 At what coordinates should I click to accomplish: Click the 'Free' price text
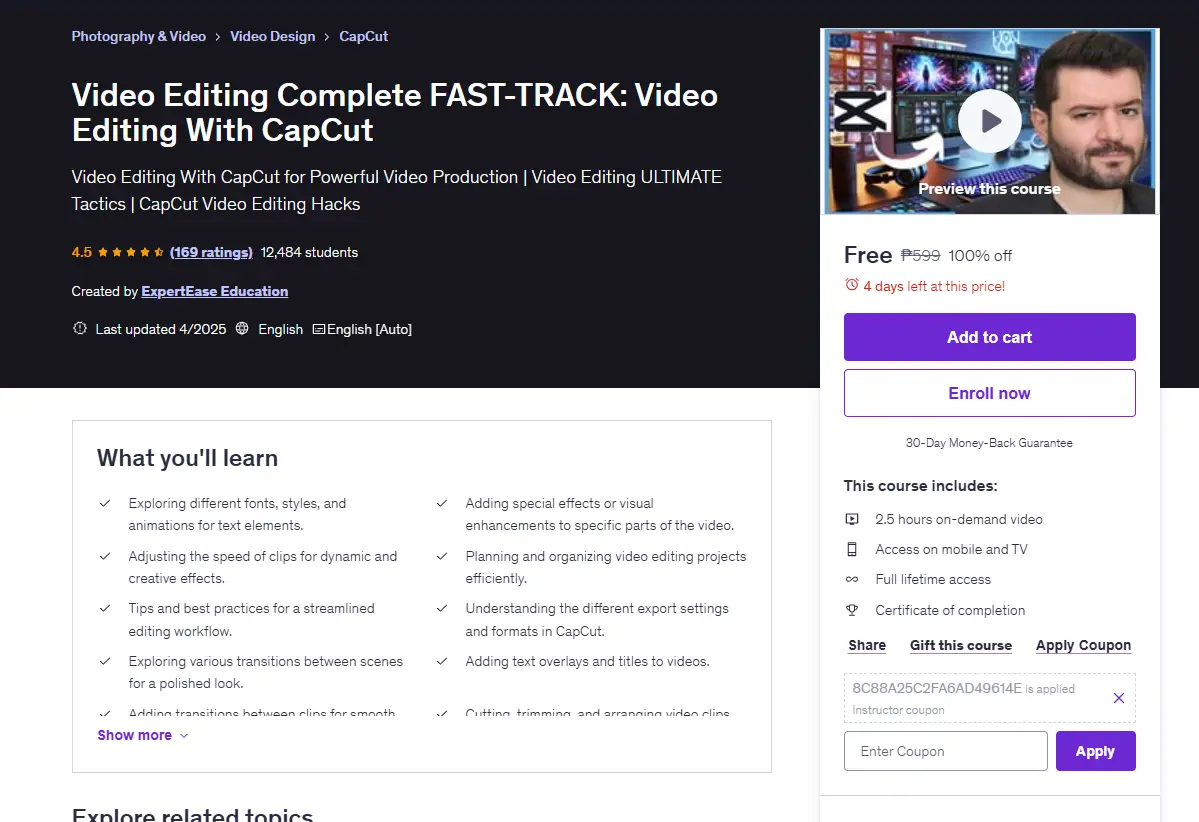point(868,255)
